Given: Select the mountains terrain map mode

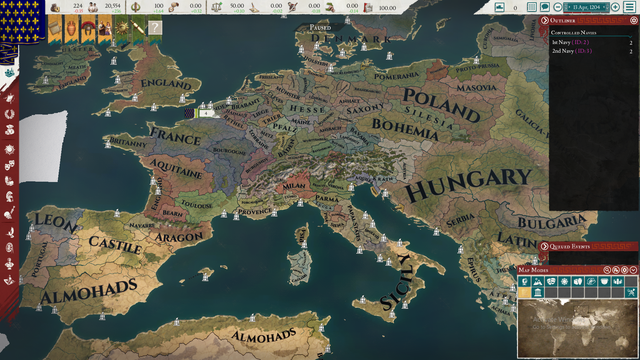Looking at the screenshot, I should [538, 281].
